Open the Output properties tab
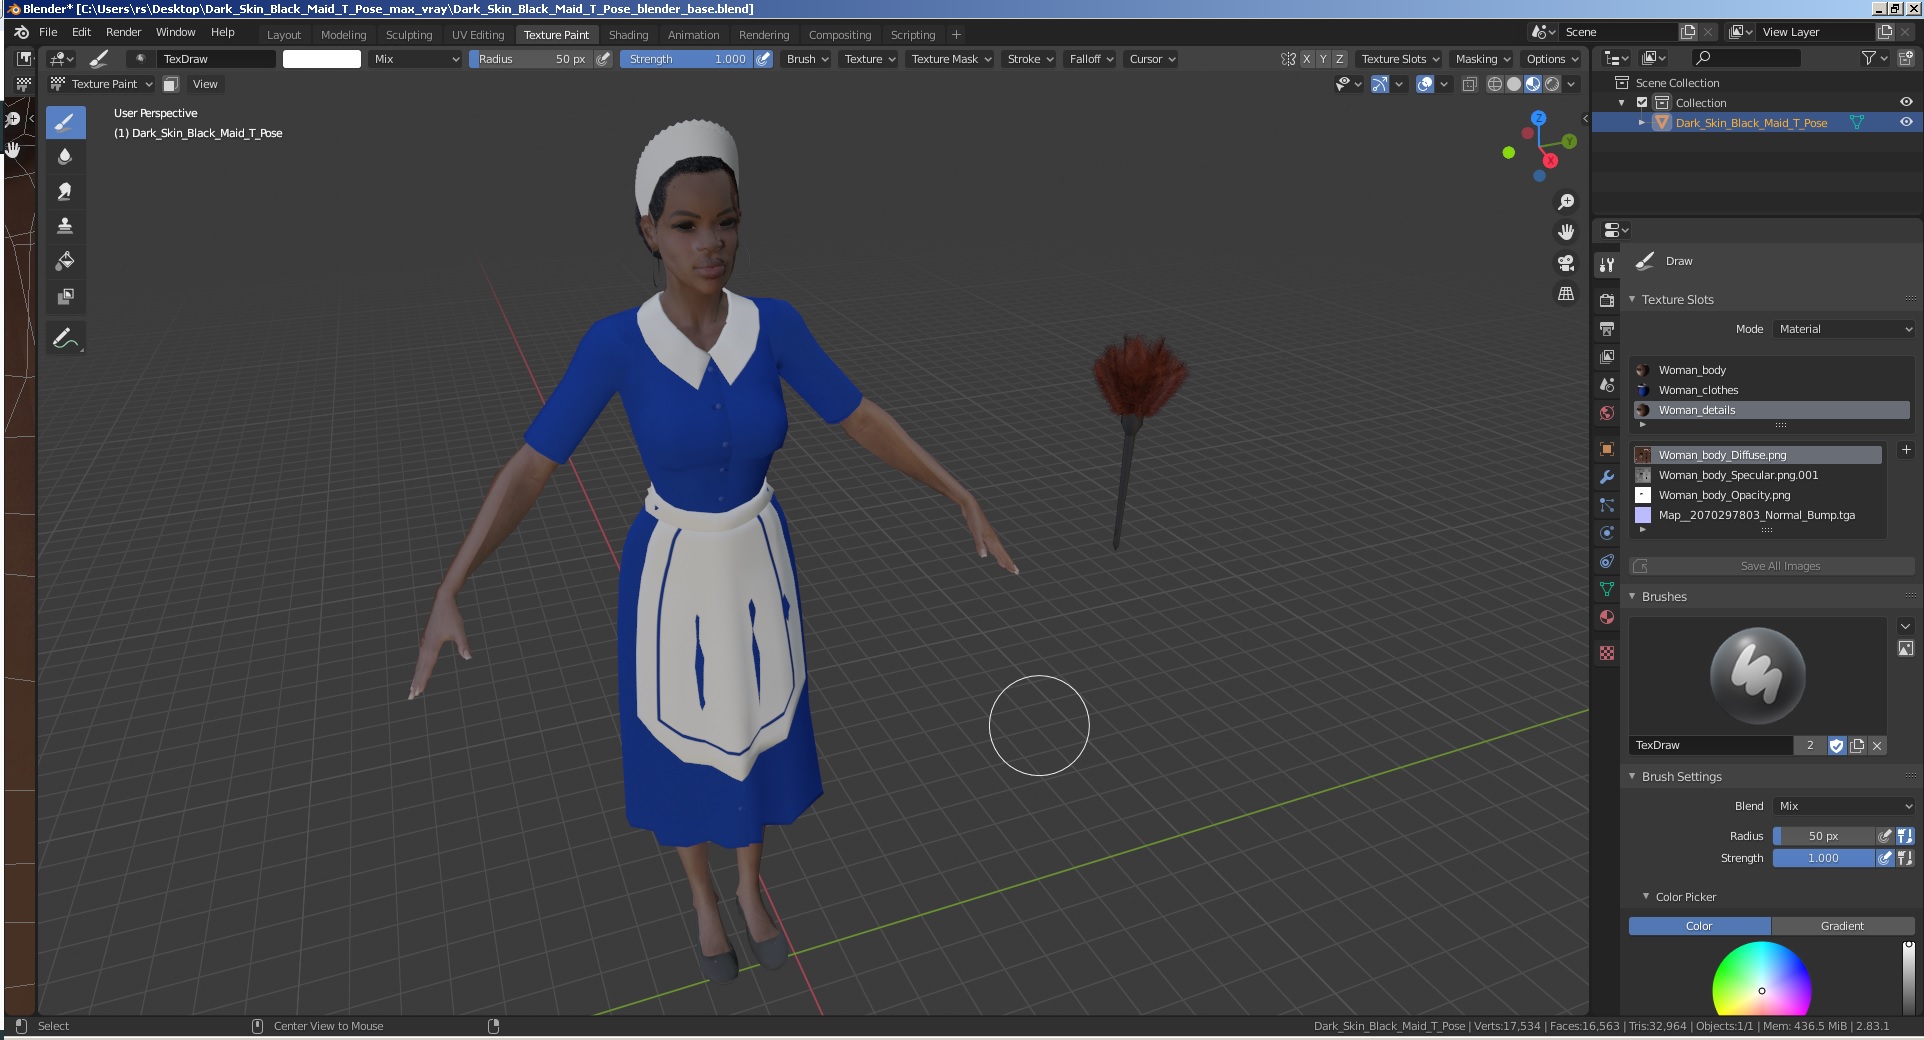The width and height of the screenshot is (1924, 1040). (x=1607, y=328)
